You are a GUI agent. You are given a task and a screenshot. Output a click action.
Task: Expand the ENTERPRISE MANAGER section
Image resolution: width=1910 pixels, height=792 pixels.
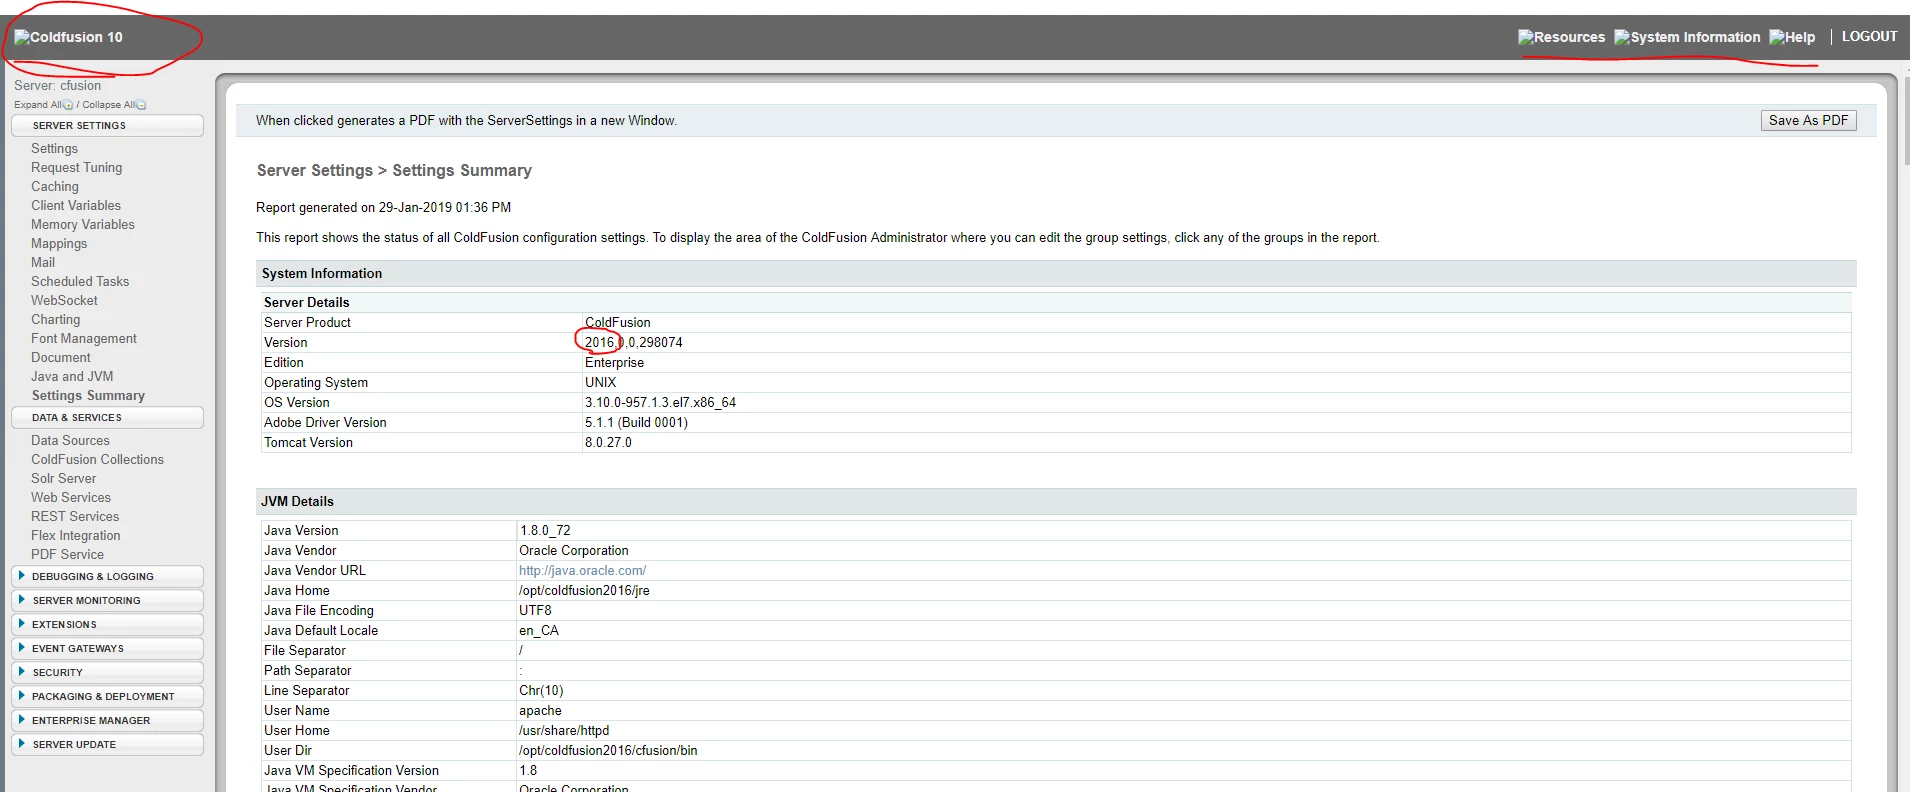tap(107, 720)
